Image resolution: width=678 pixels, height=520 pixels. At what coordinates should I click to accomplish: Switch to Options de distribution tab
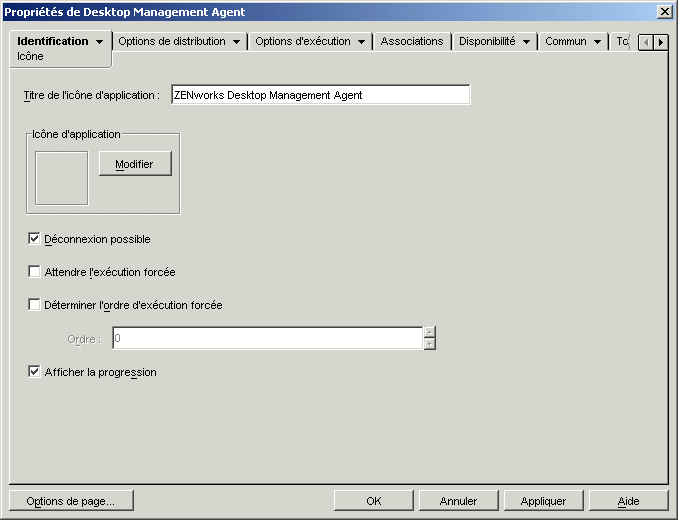[x=172, y=41]
